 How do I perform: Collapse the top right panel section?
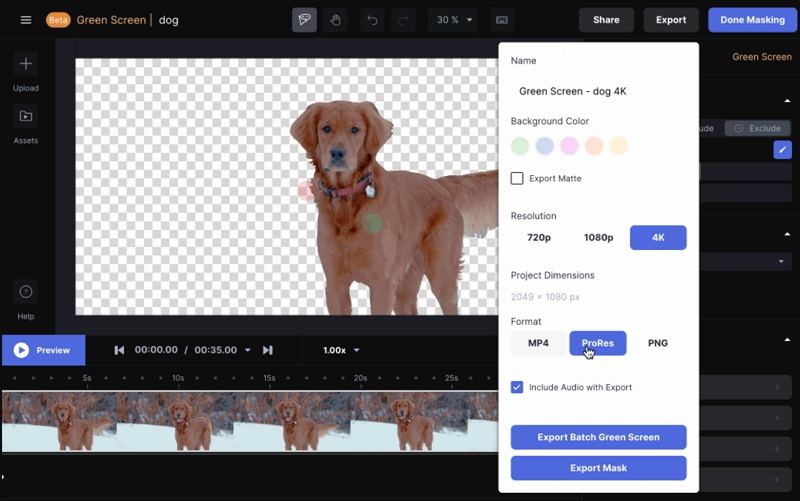(787, 101)
